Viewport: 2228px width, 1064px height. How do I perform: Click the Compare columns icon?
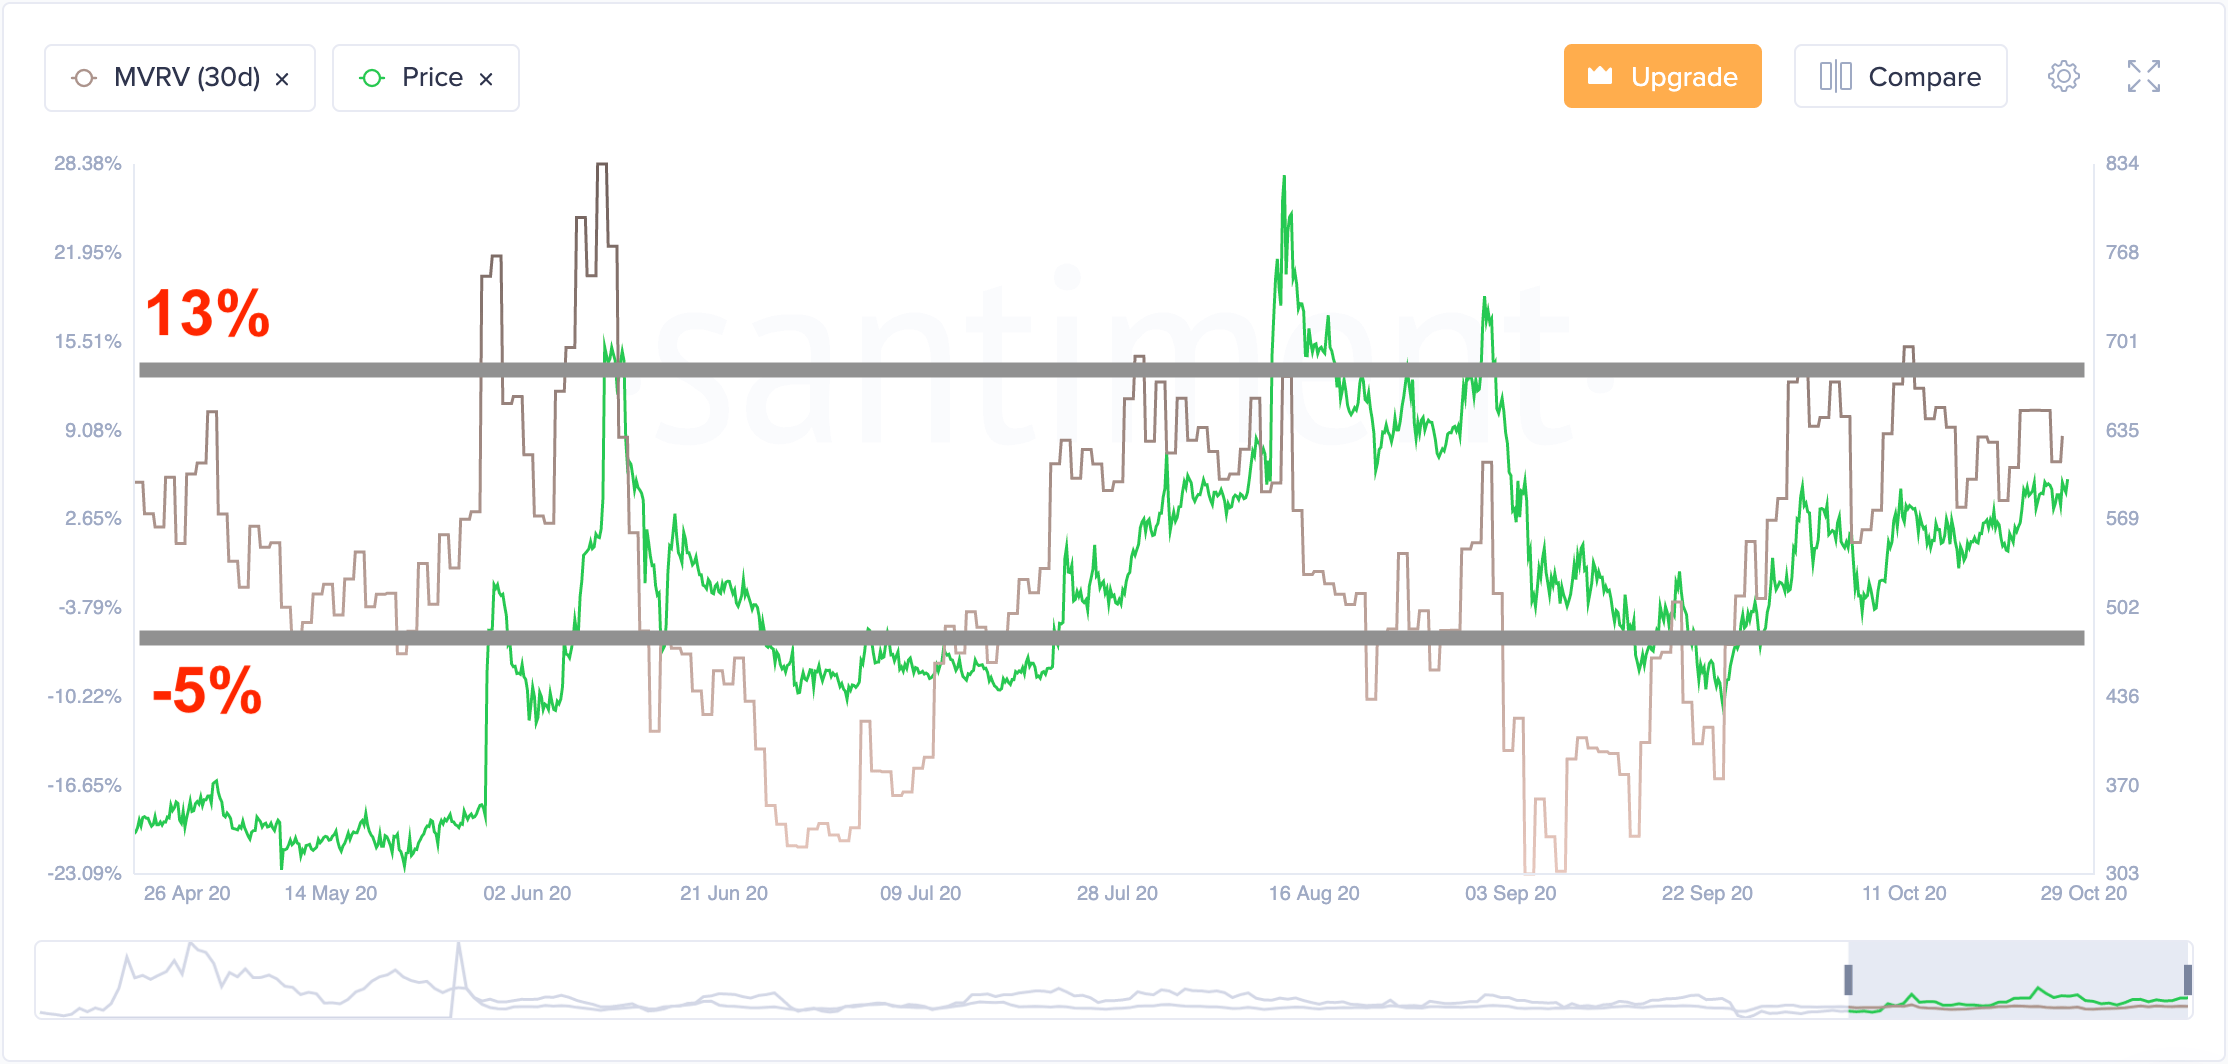coord(1835,76)
